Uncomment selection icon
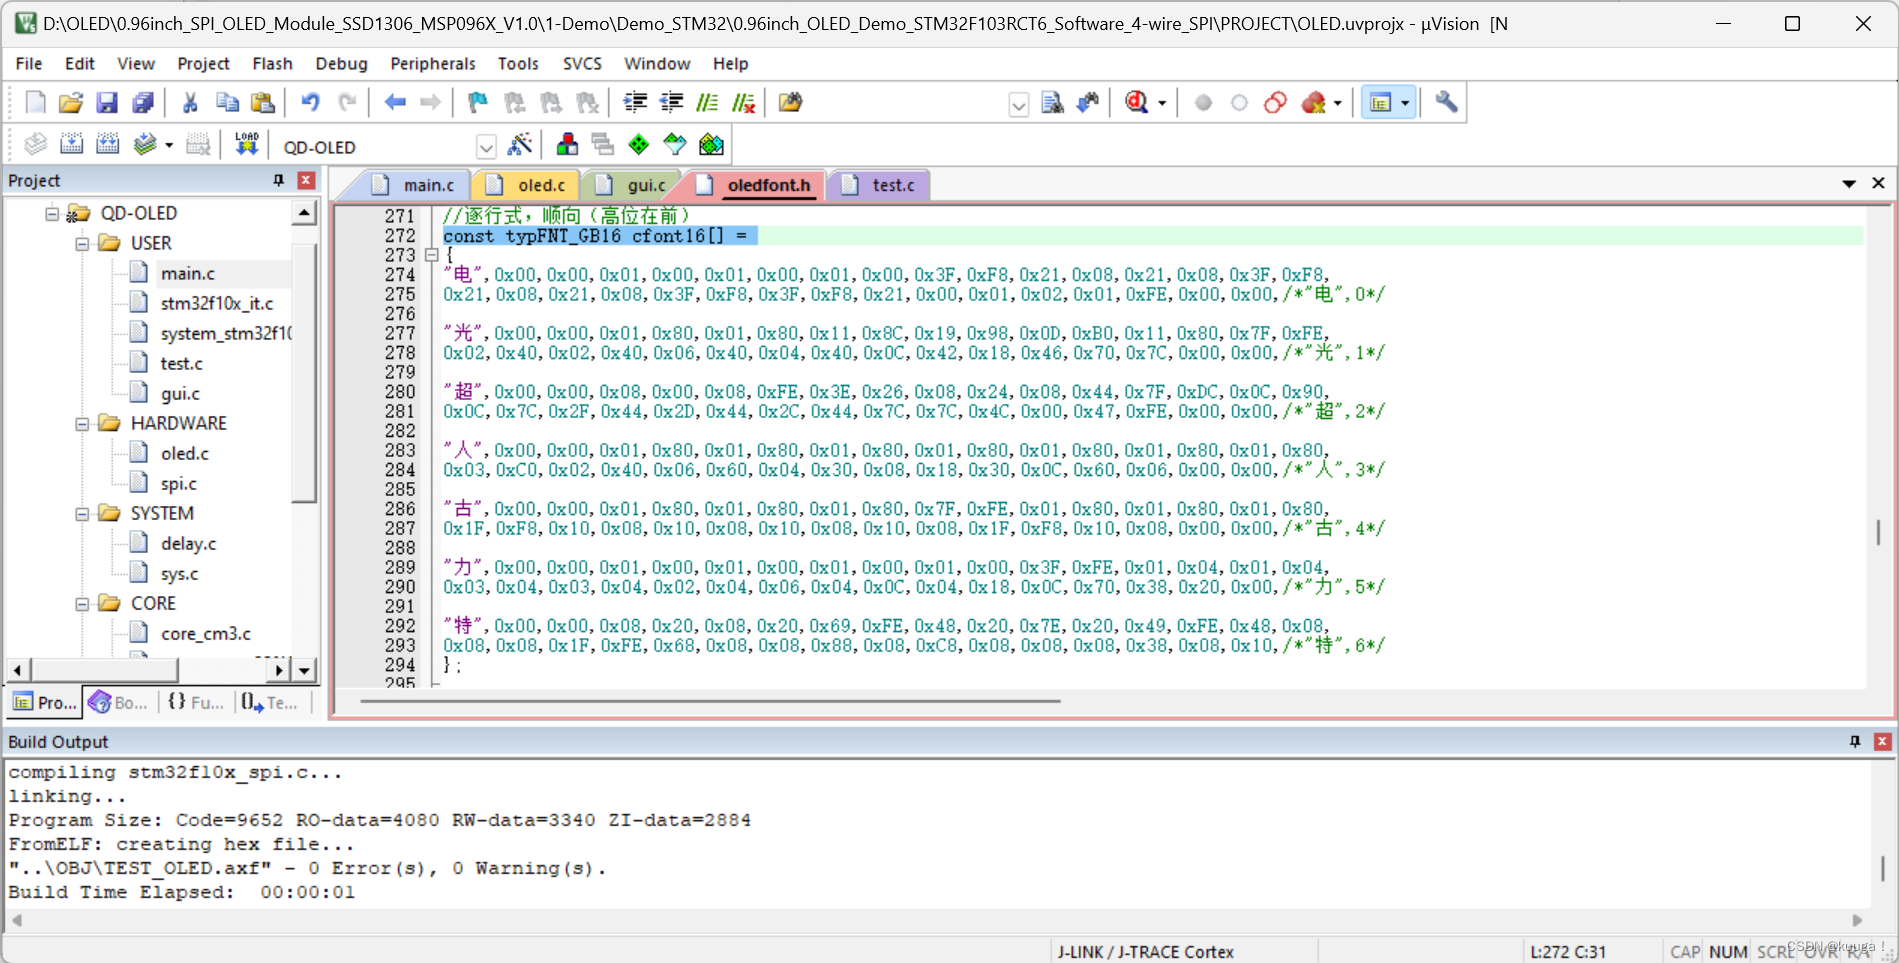 743,102
